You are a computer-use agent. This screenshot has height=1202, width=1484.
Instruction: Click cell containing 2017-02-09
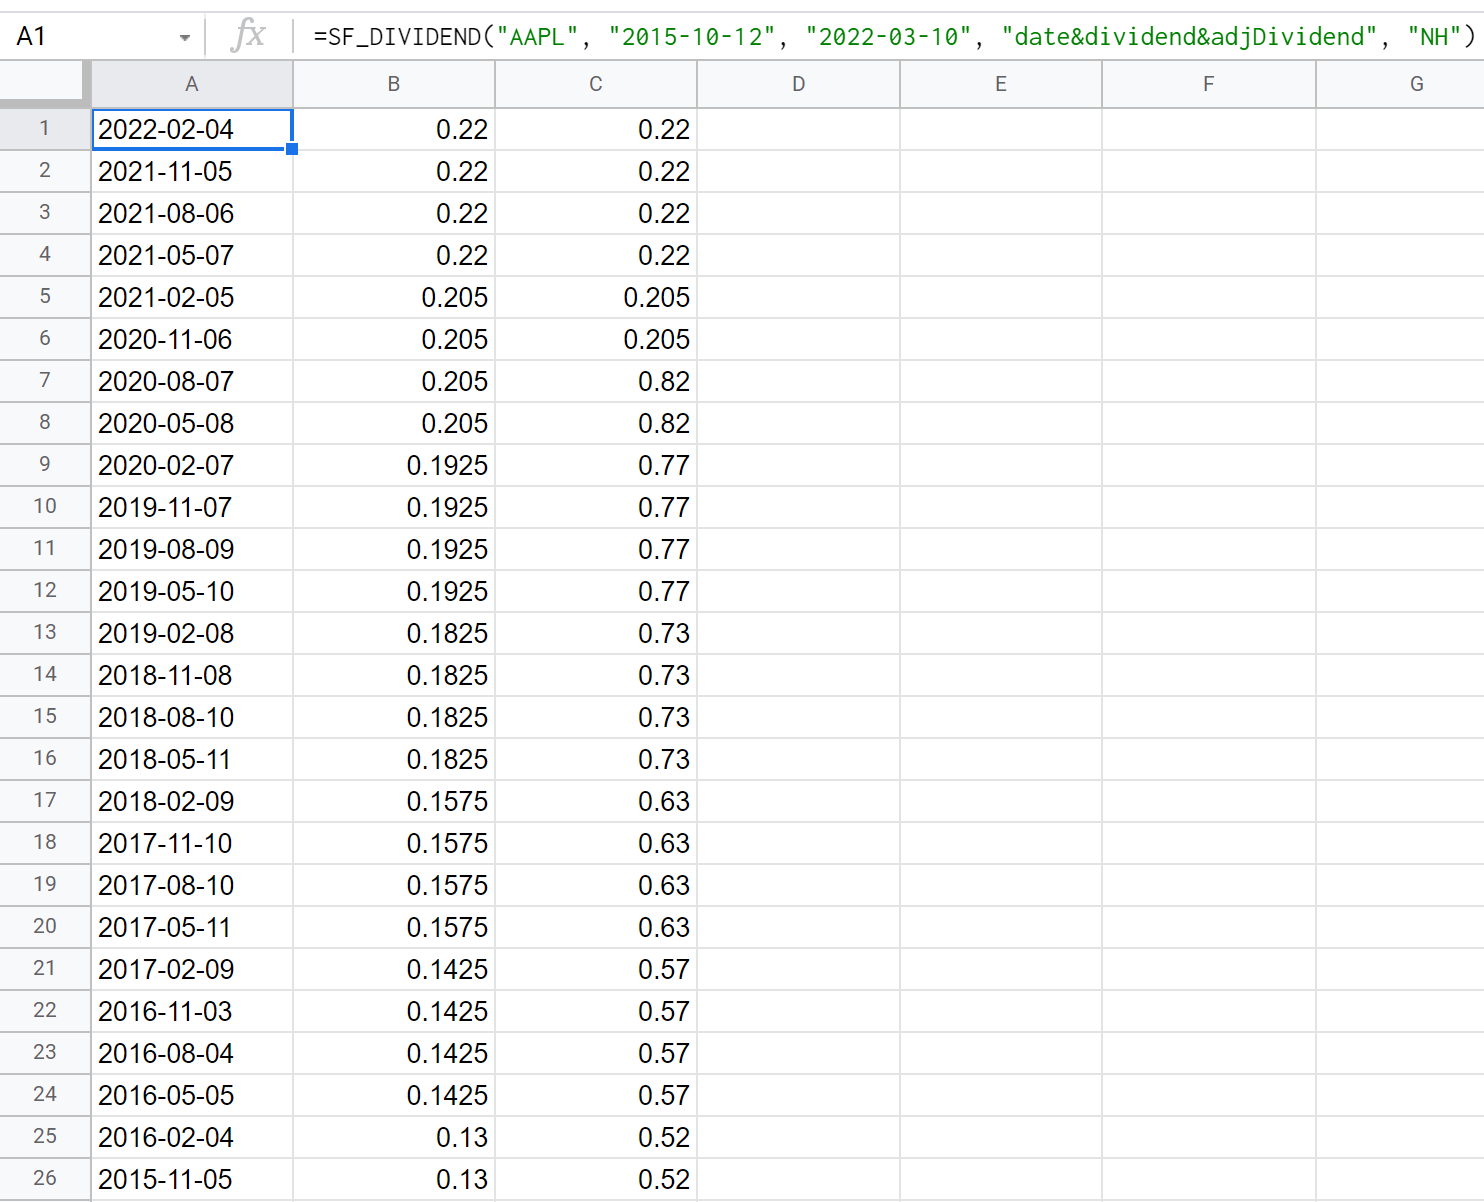[192, 969]
